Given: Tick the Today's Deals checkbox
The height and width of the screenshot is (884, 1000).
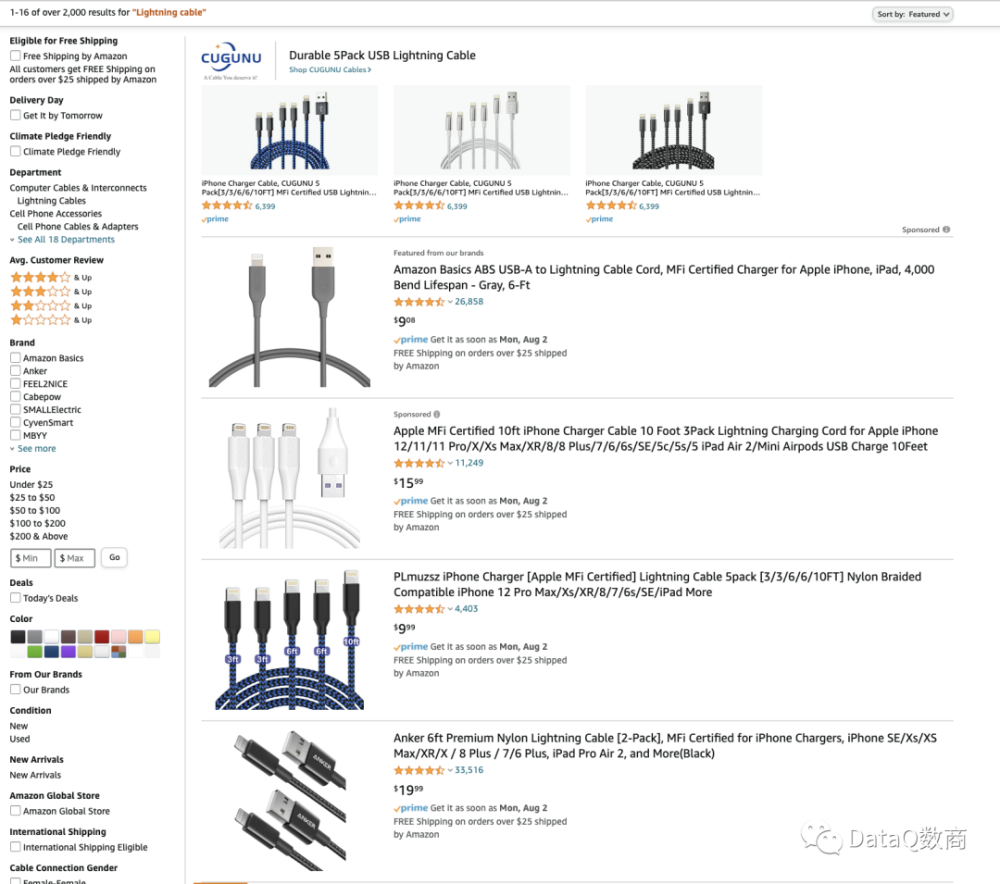Looking at the screenshot, I should [x=15, y=598].
